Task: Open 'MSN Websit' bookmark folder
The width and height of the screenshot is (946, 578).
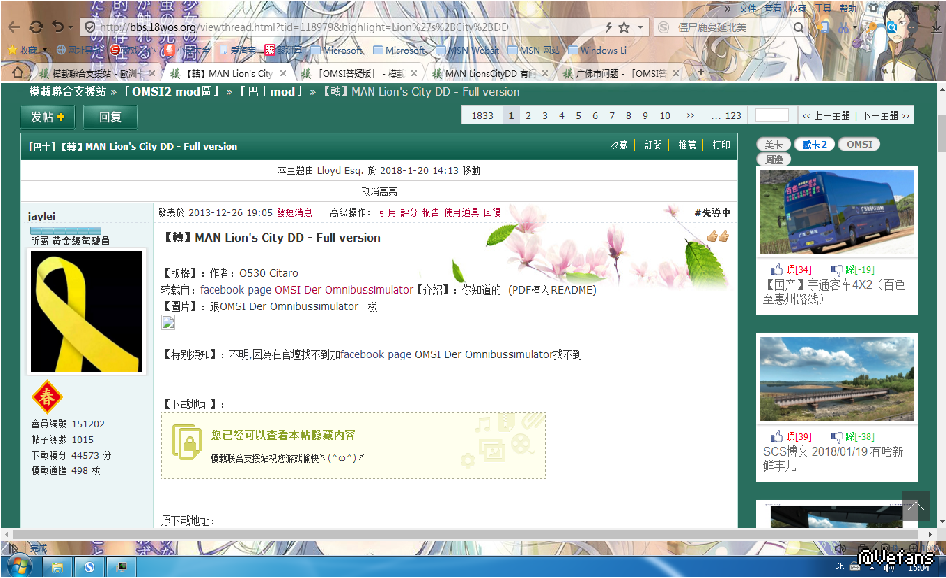Action: (468, 50)
